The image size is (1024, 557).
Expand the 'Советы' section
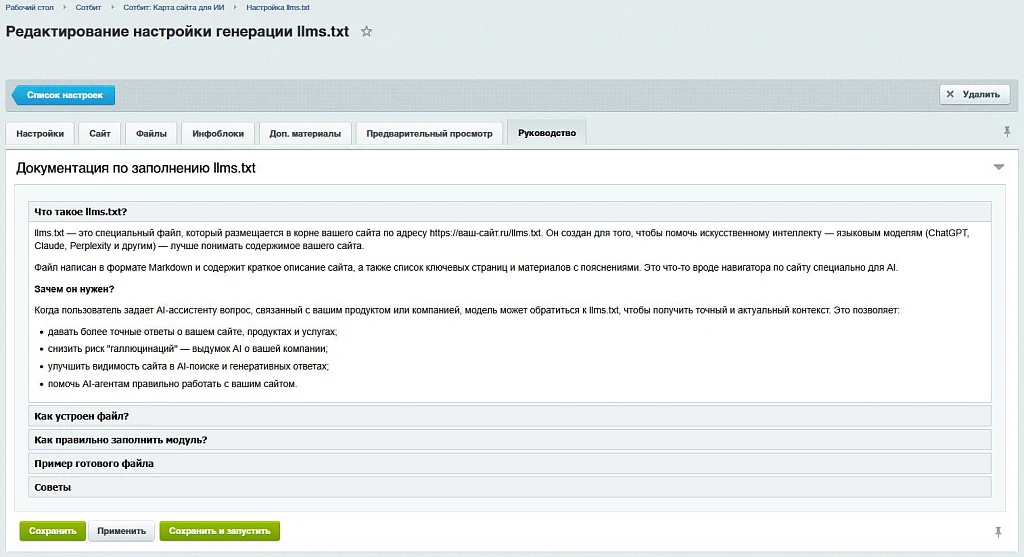click(x=509, y=486)
